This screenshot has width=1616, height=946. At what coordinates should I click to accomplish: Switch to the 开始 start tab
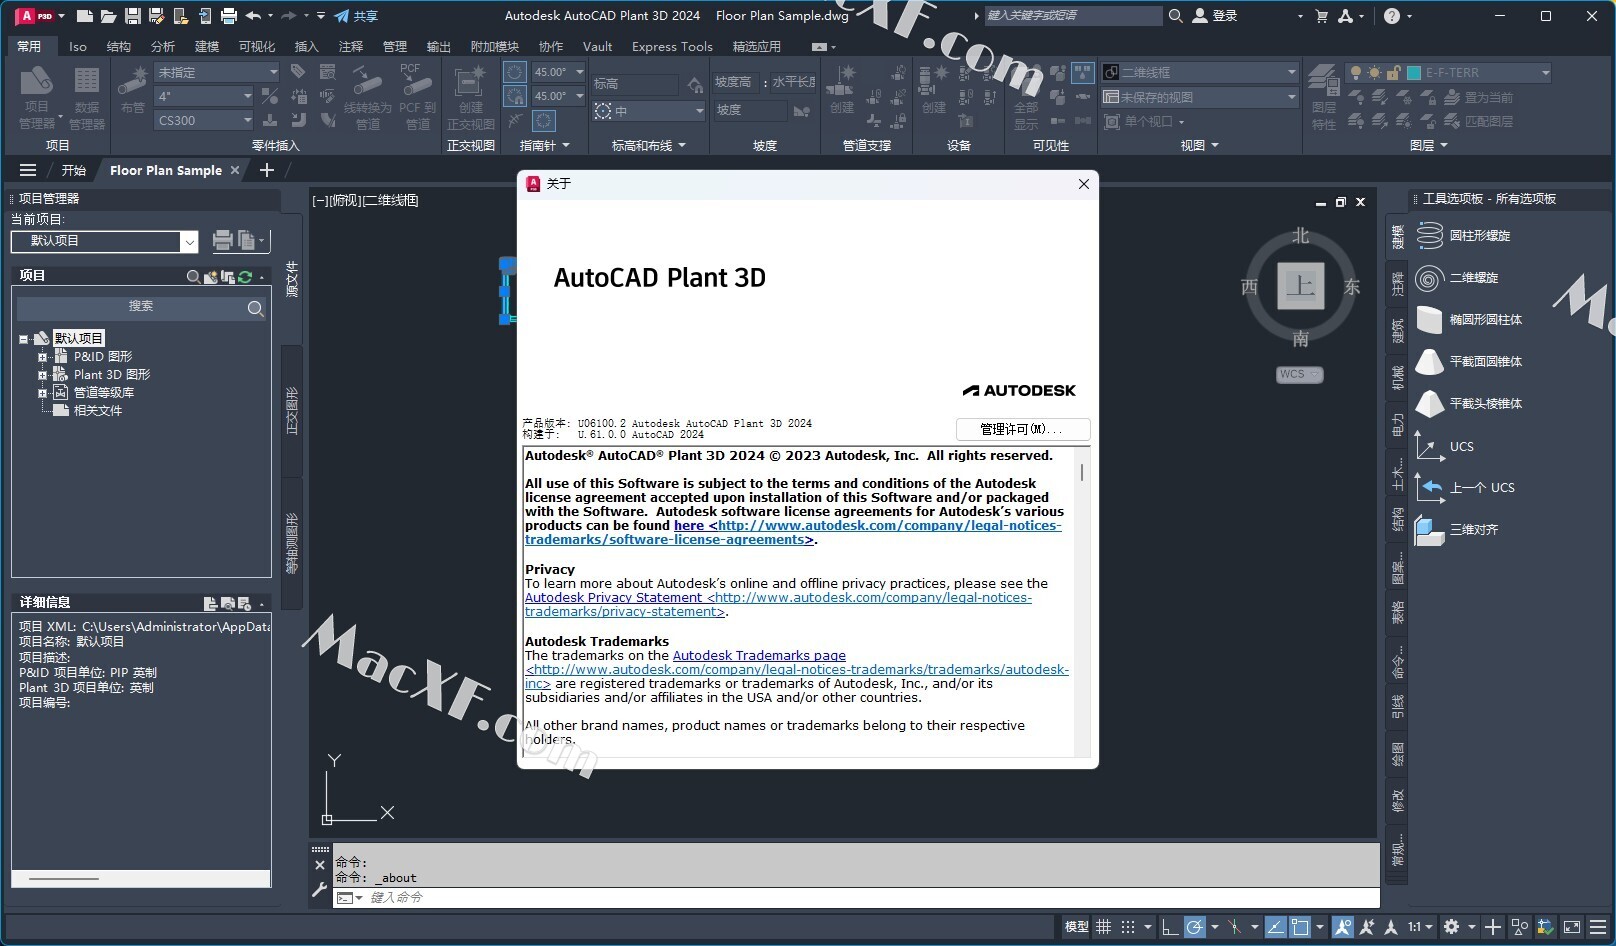pos(73,170)
